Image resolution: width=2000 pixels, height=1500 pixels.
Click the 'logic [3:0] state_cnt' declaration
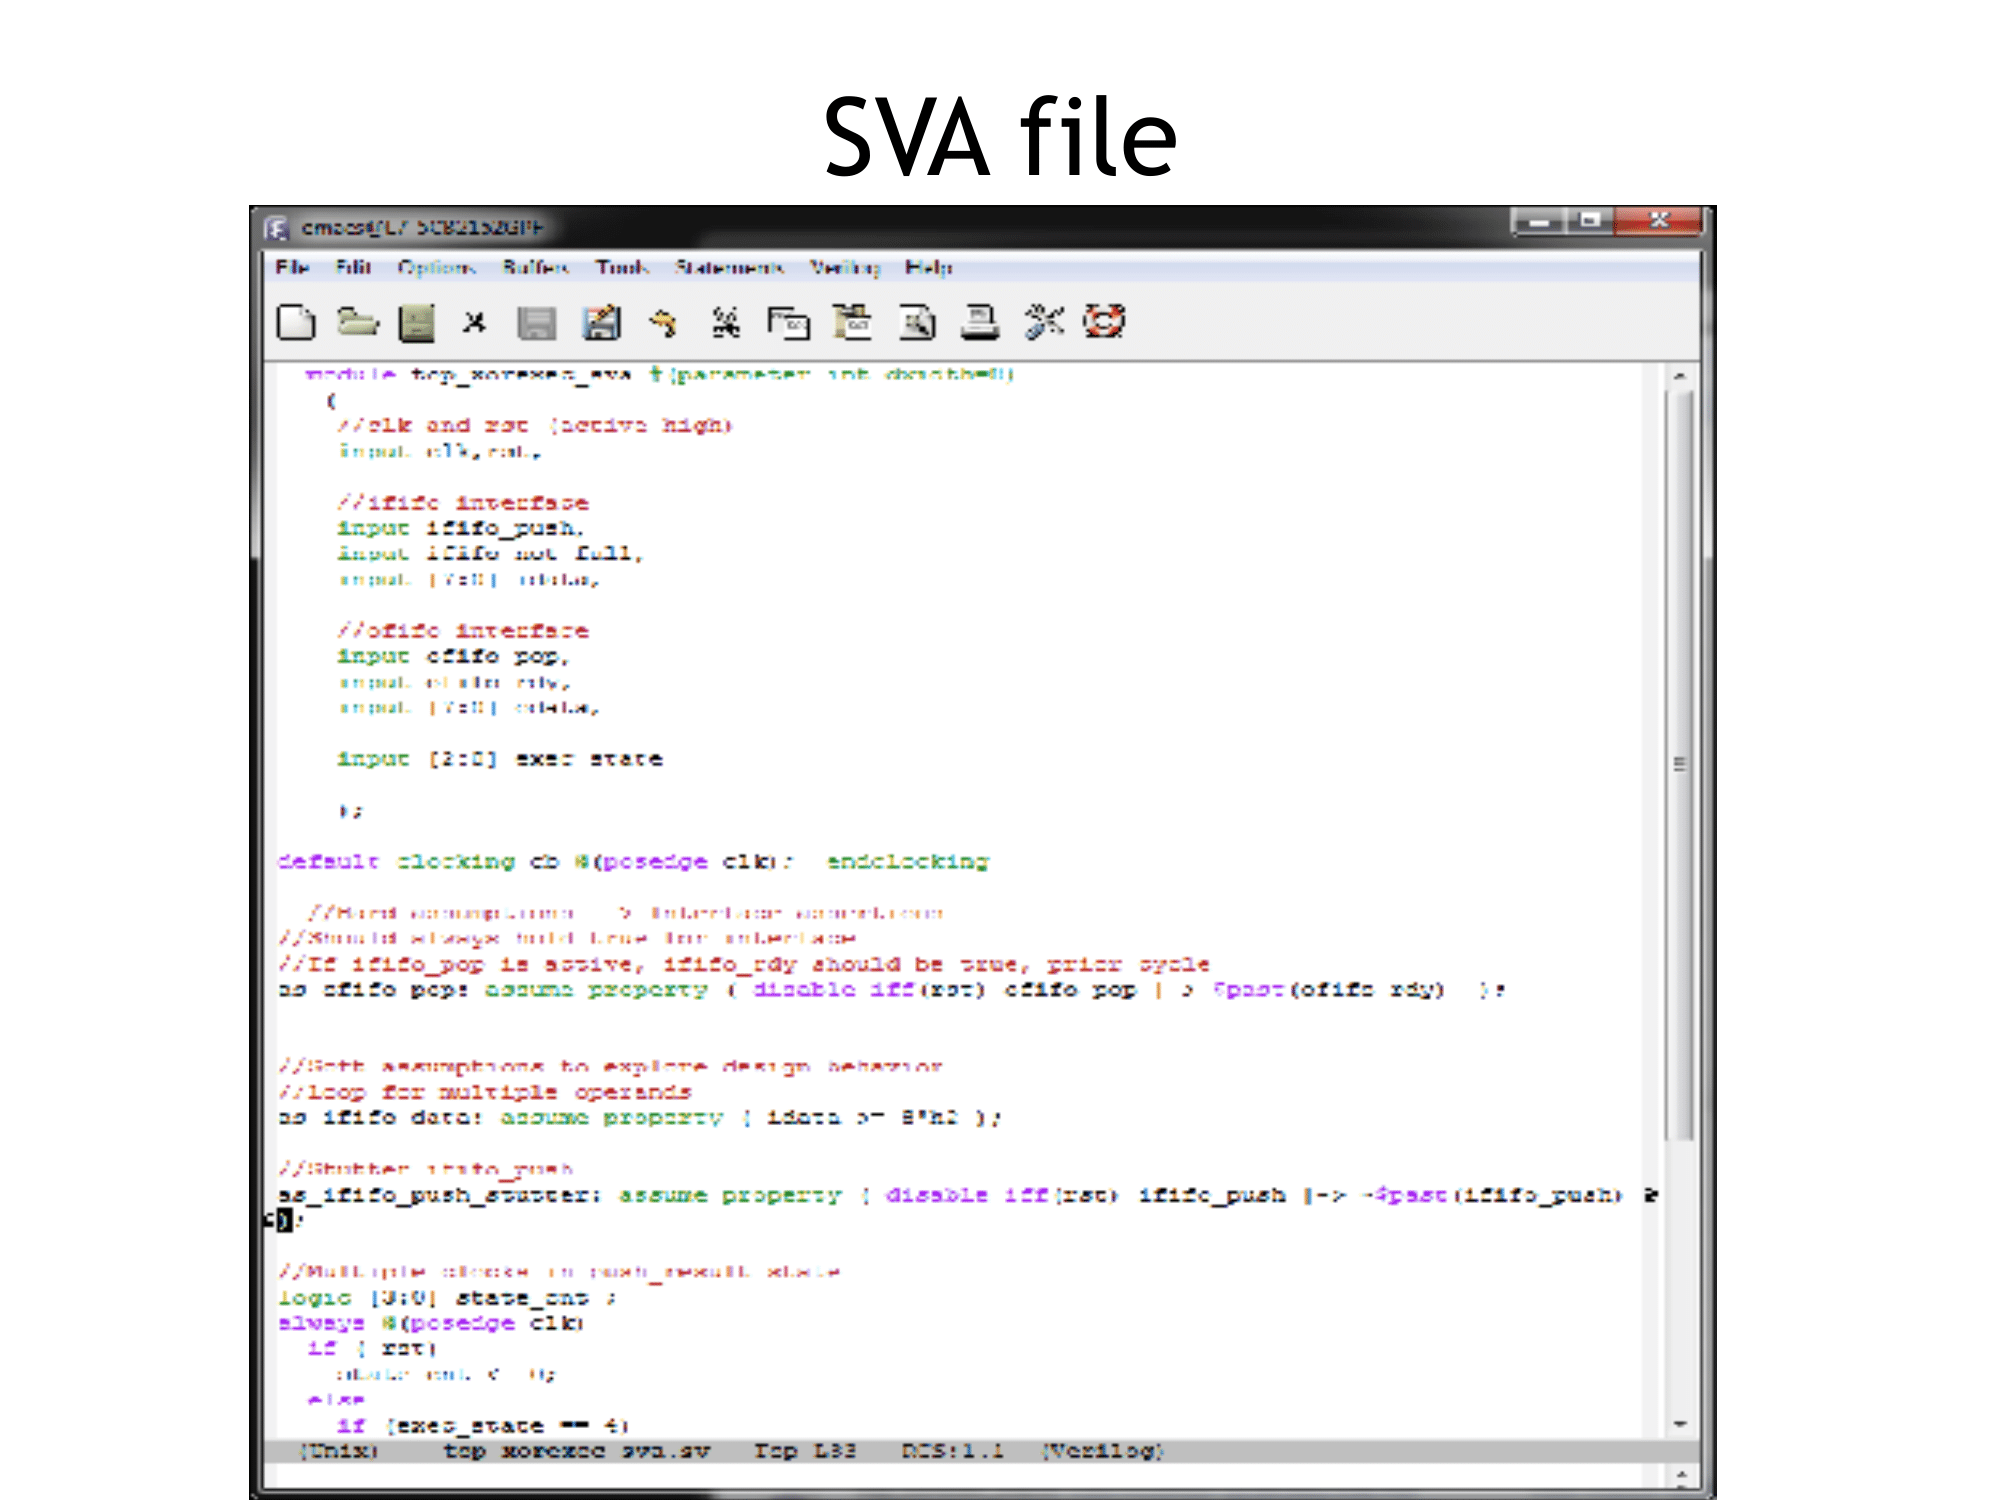[447, 1298]
